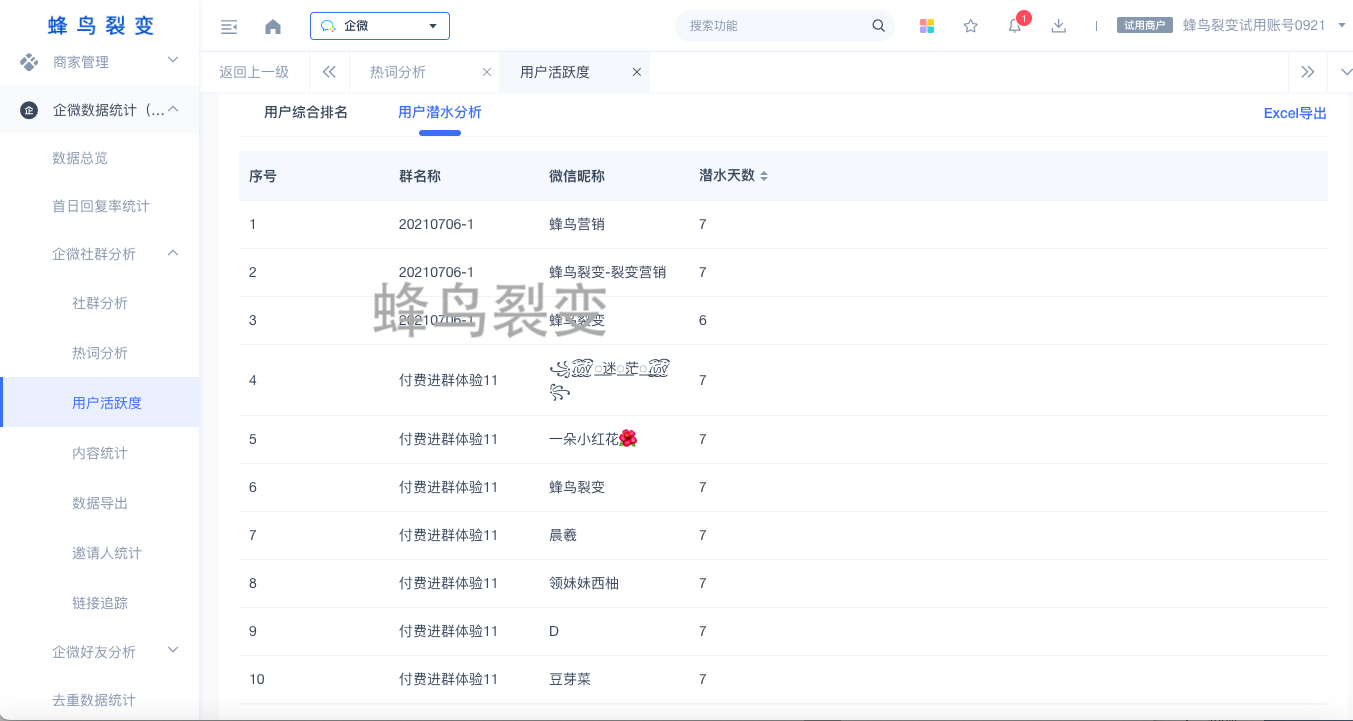Collapse the sidebar menu icon
Image resolution: width=1353 pixels, height=721 pixels.
coord(229,26)
